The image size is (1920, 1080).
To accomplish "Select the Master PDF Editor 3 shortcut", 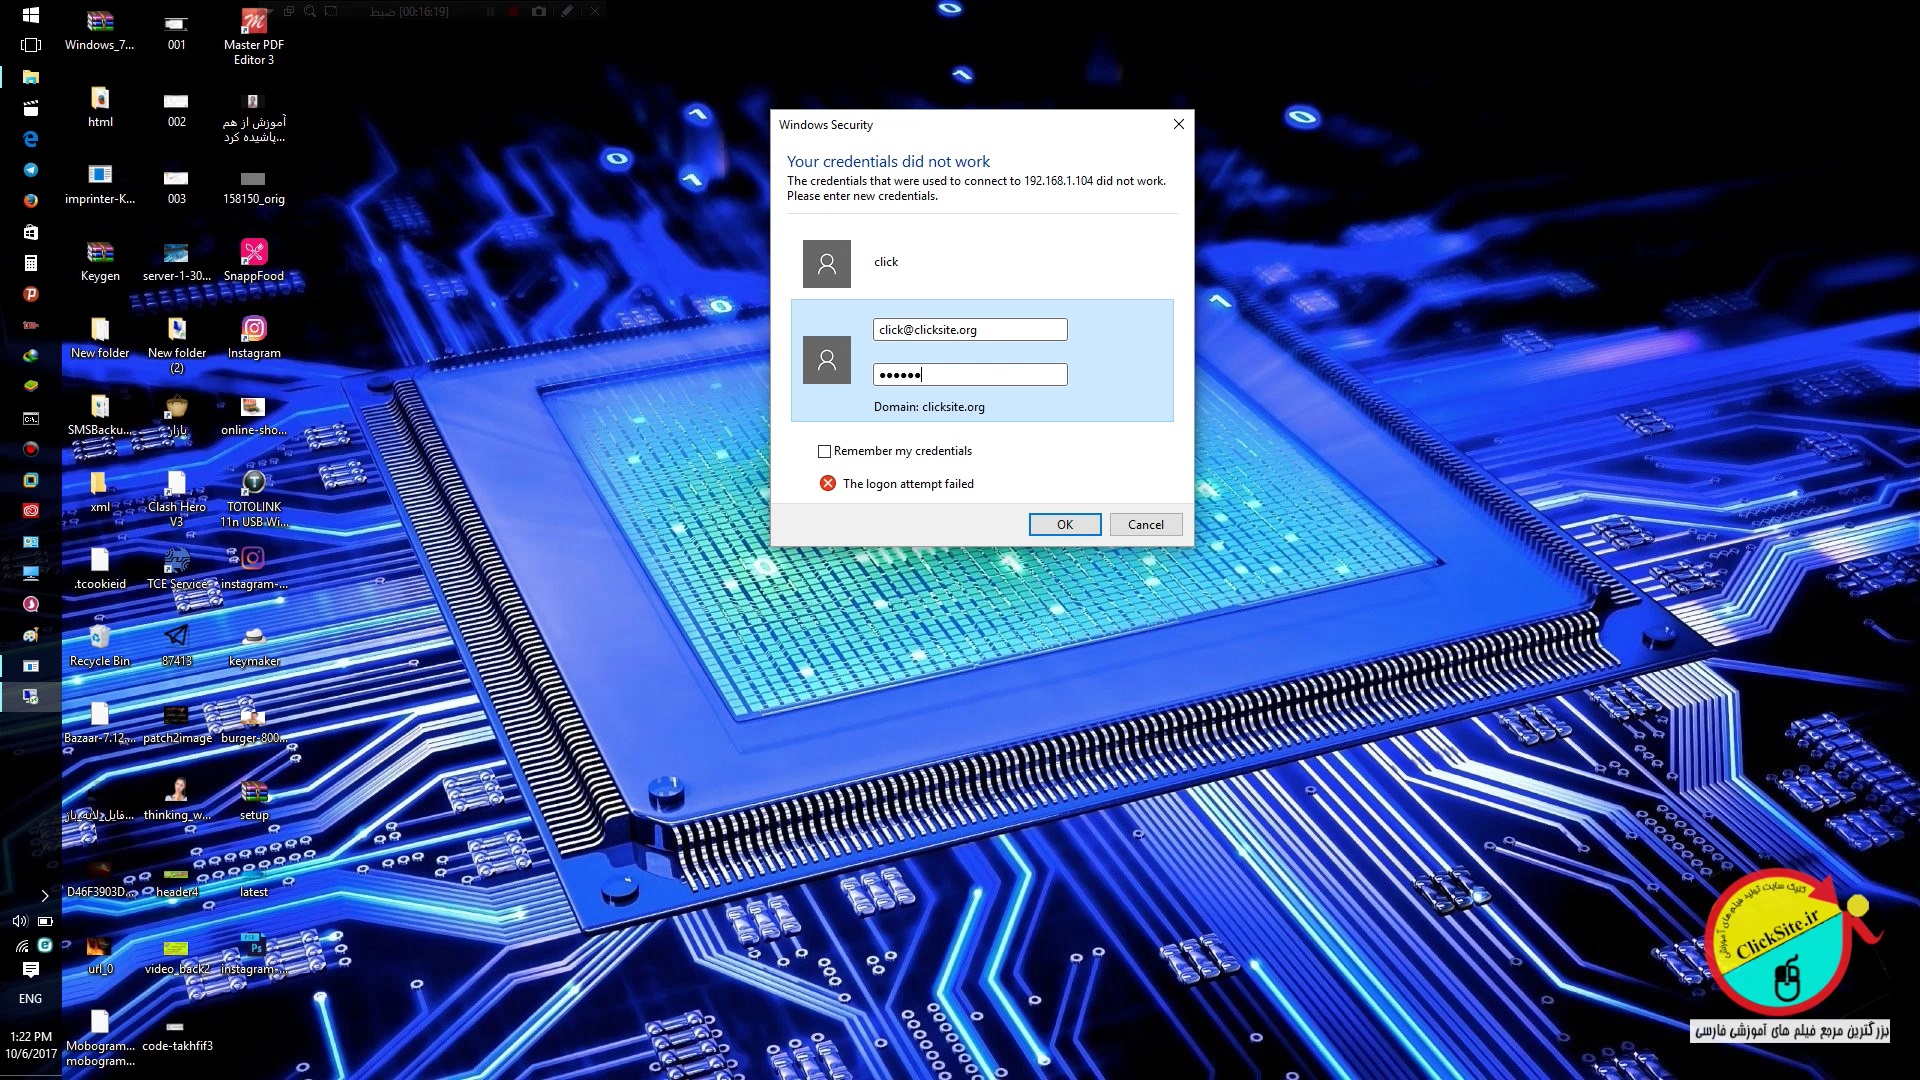I will (x=253, y=35).
